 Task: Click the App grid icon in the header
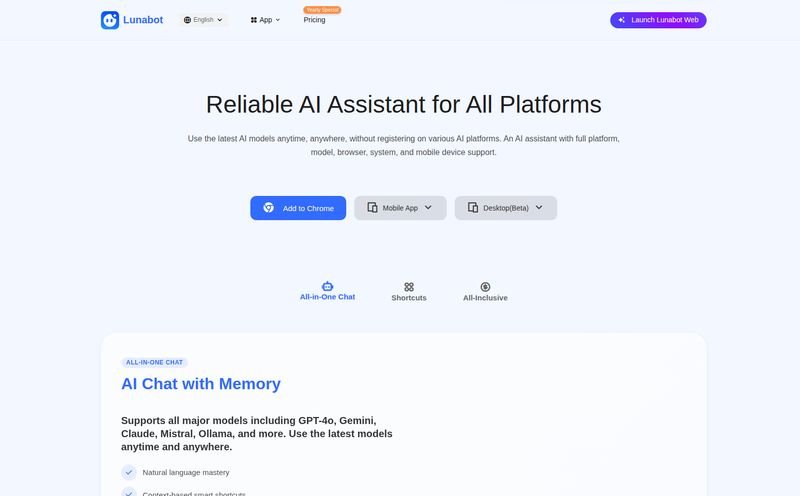coord(254,20)
